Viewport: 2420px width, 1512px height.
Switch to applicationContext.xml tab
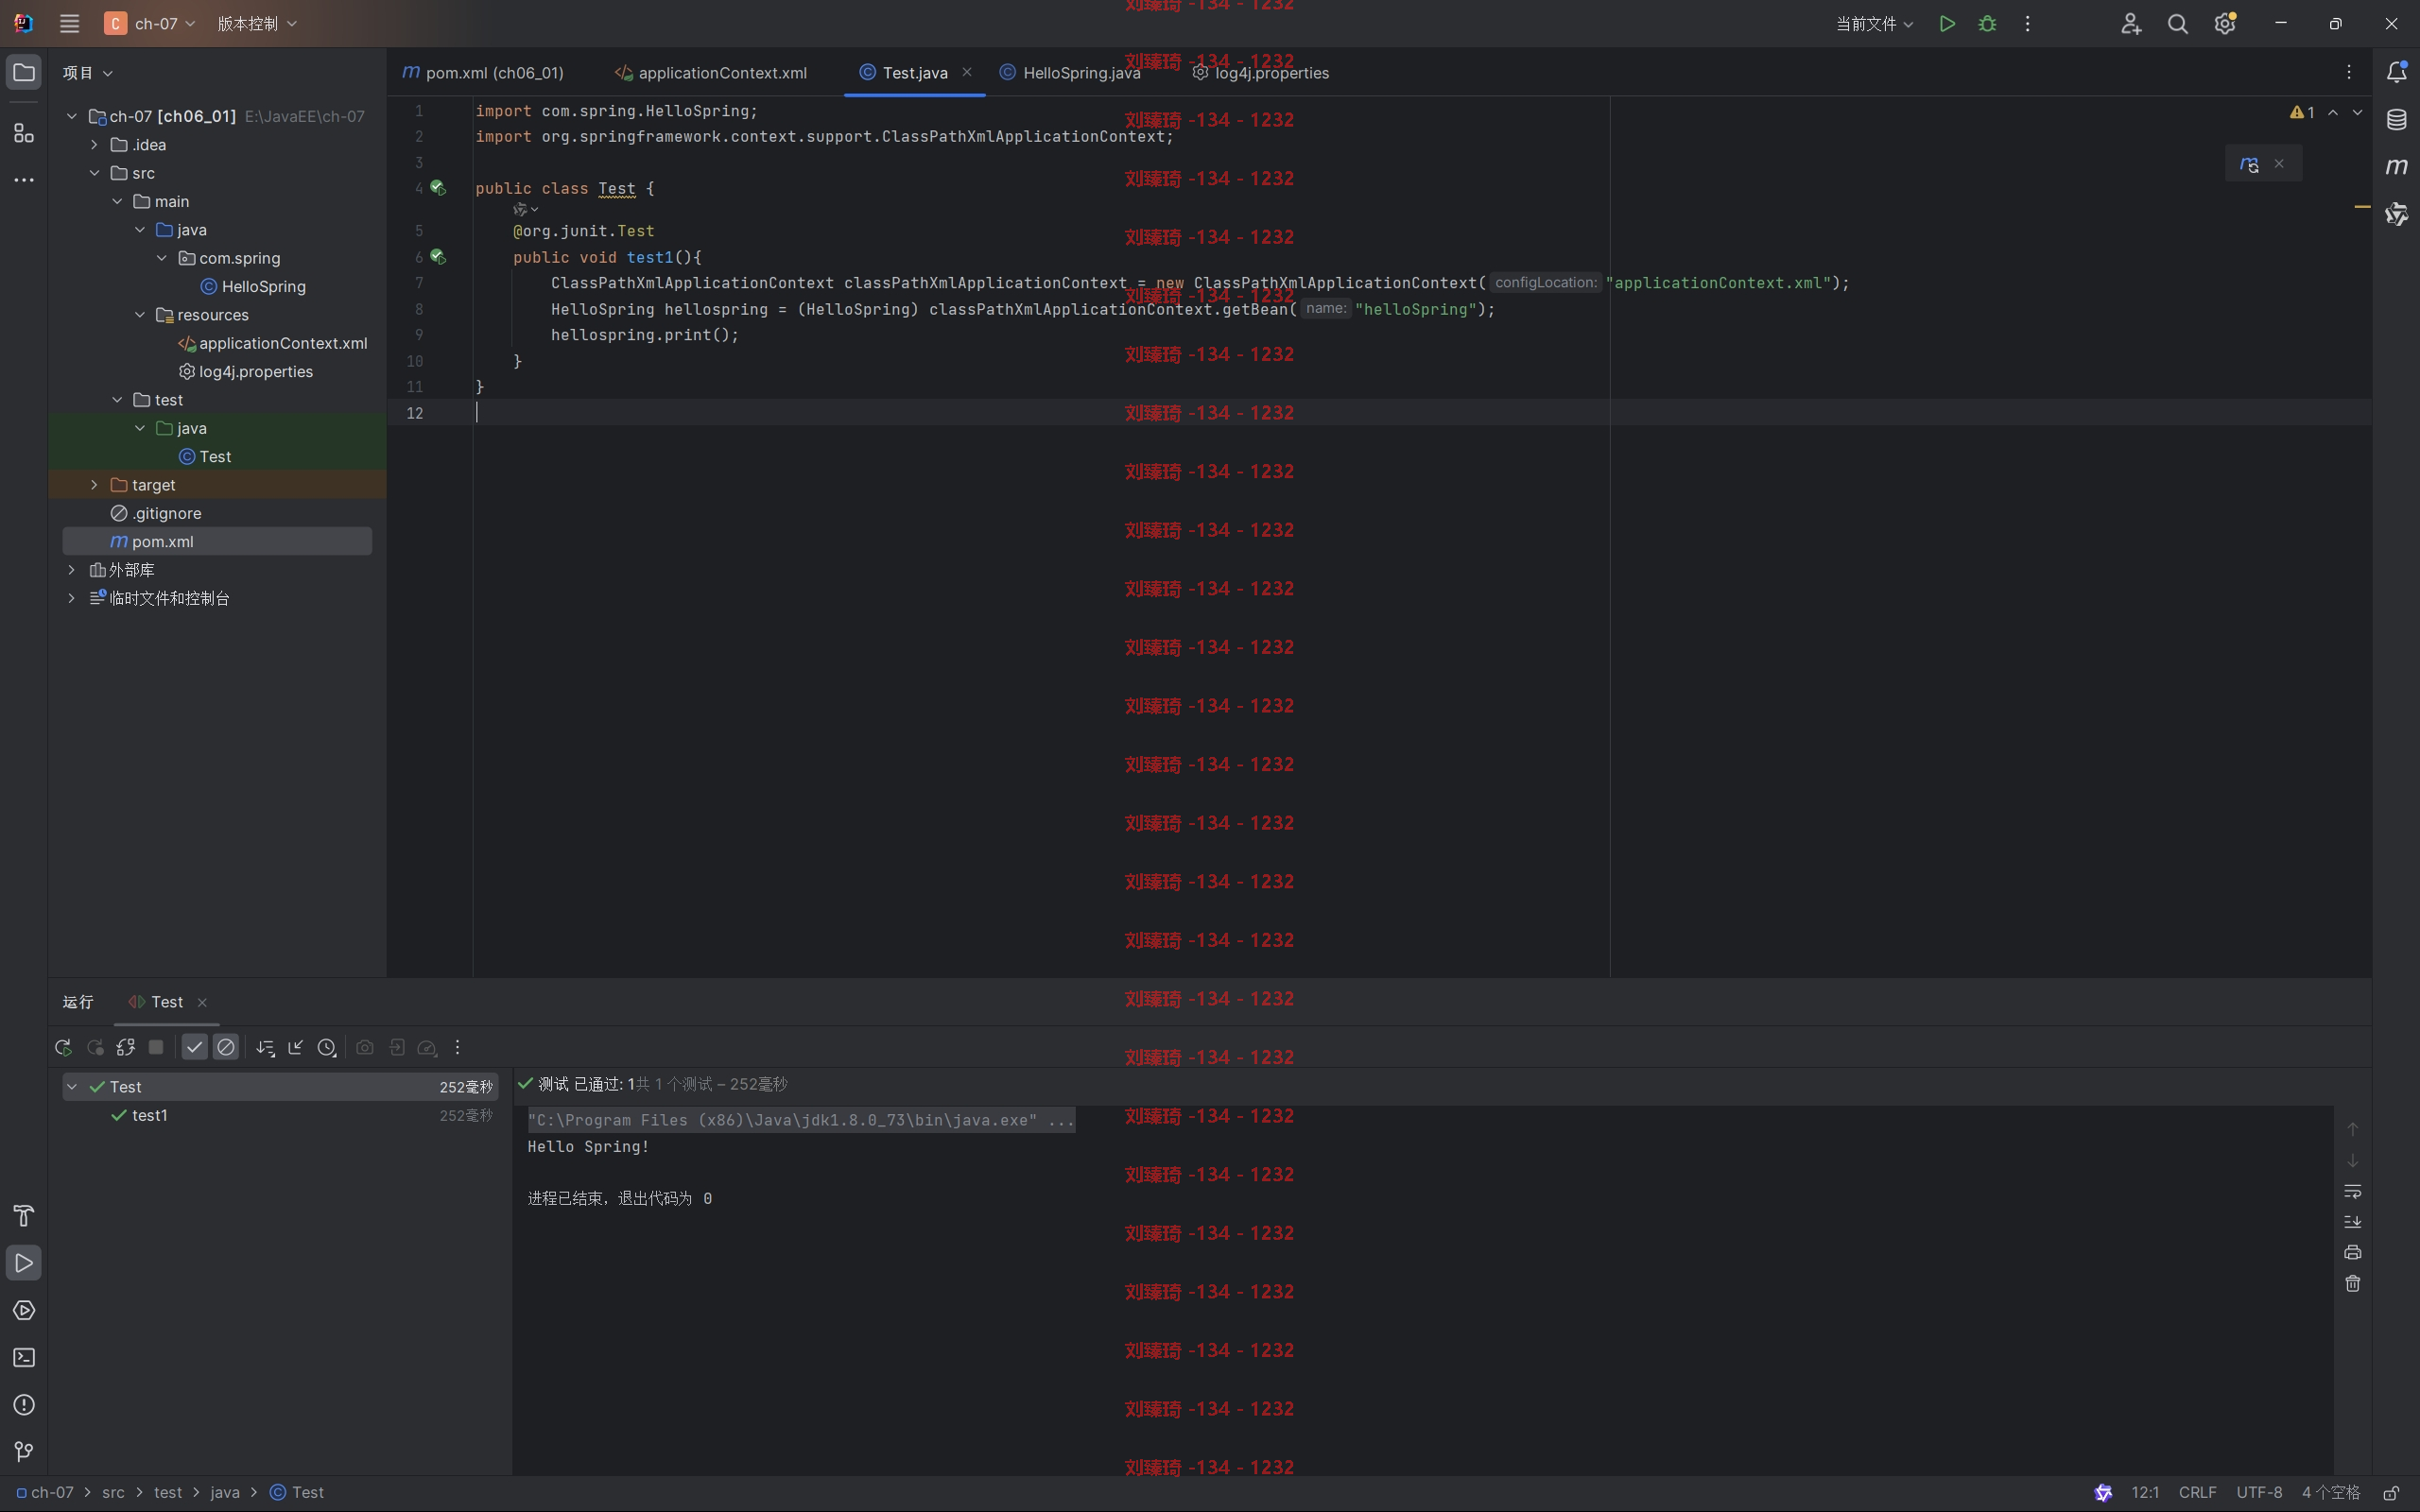pyautogui.click(x=711, y=73)
